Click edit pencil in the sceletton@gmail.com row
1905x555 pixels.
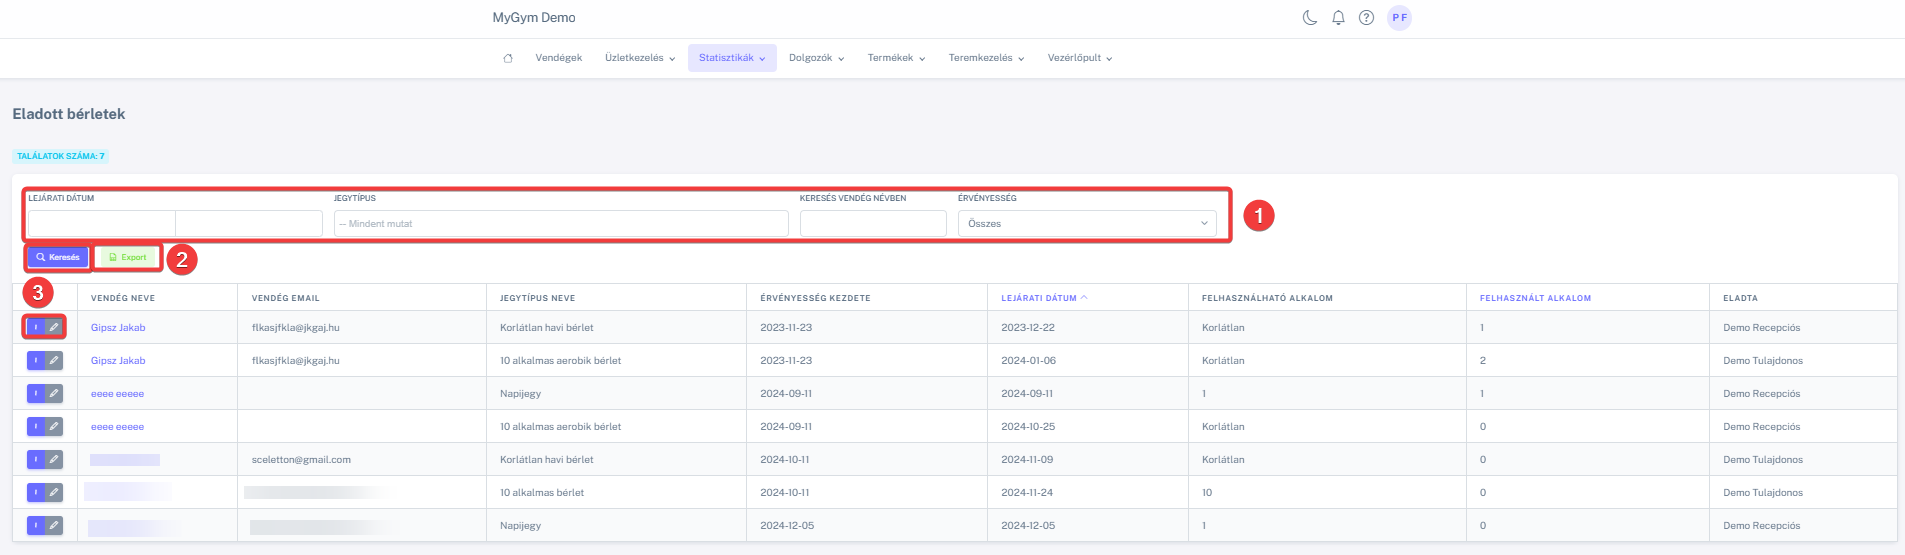(x=54, y=460)
